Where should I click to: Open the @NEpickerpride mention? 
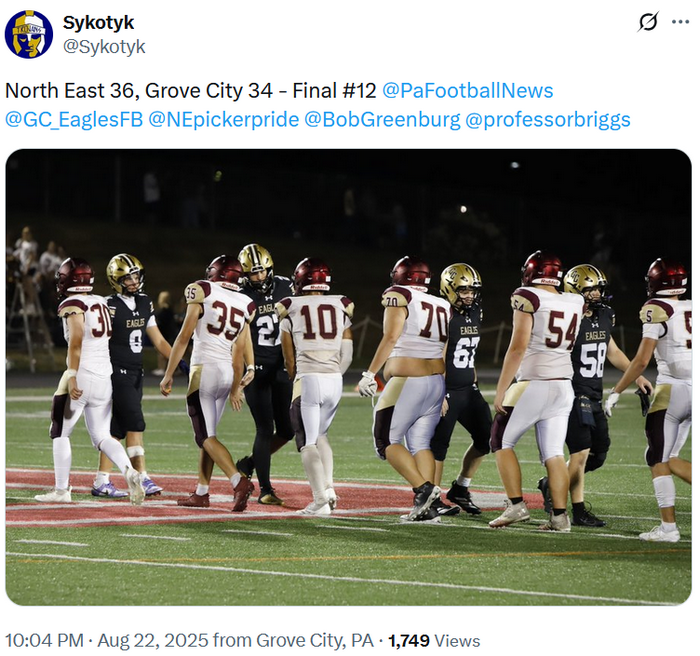tap(224, 119)
